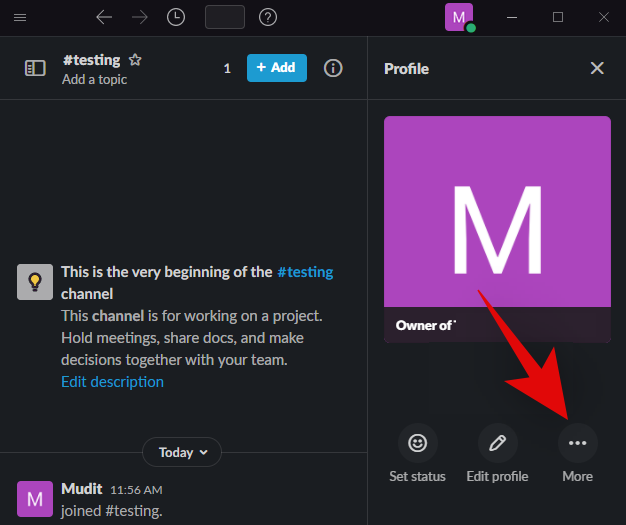
Task: Open the help question mark icon
Action: (267, 17)
